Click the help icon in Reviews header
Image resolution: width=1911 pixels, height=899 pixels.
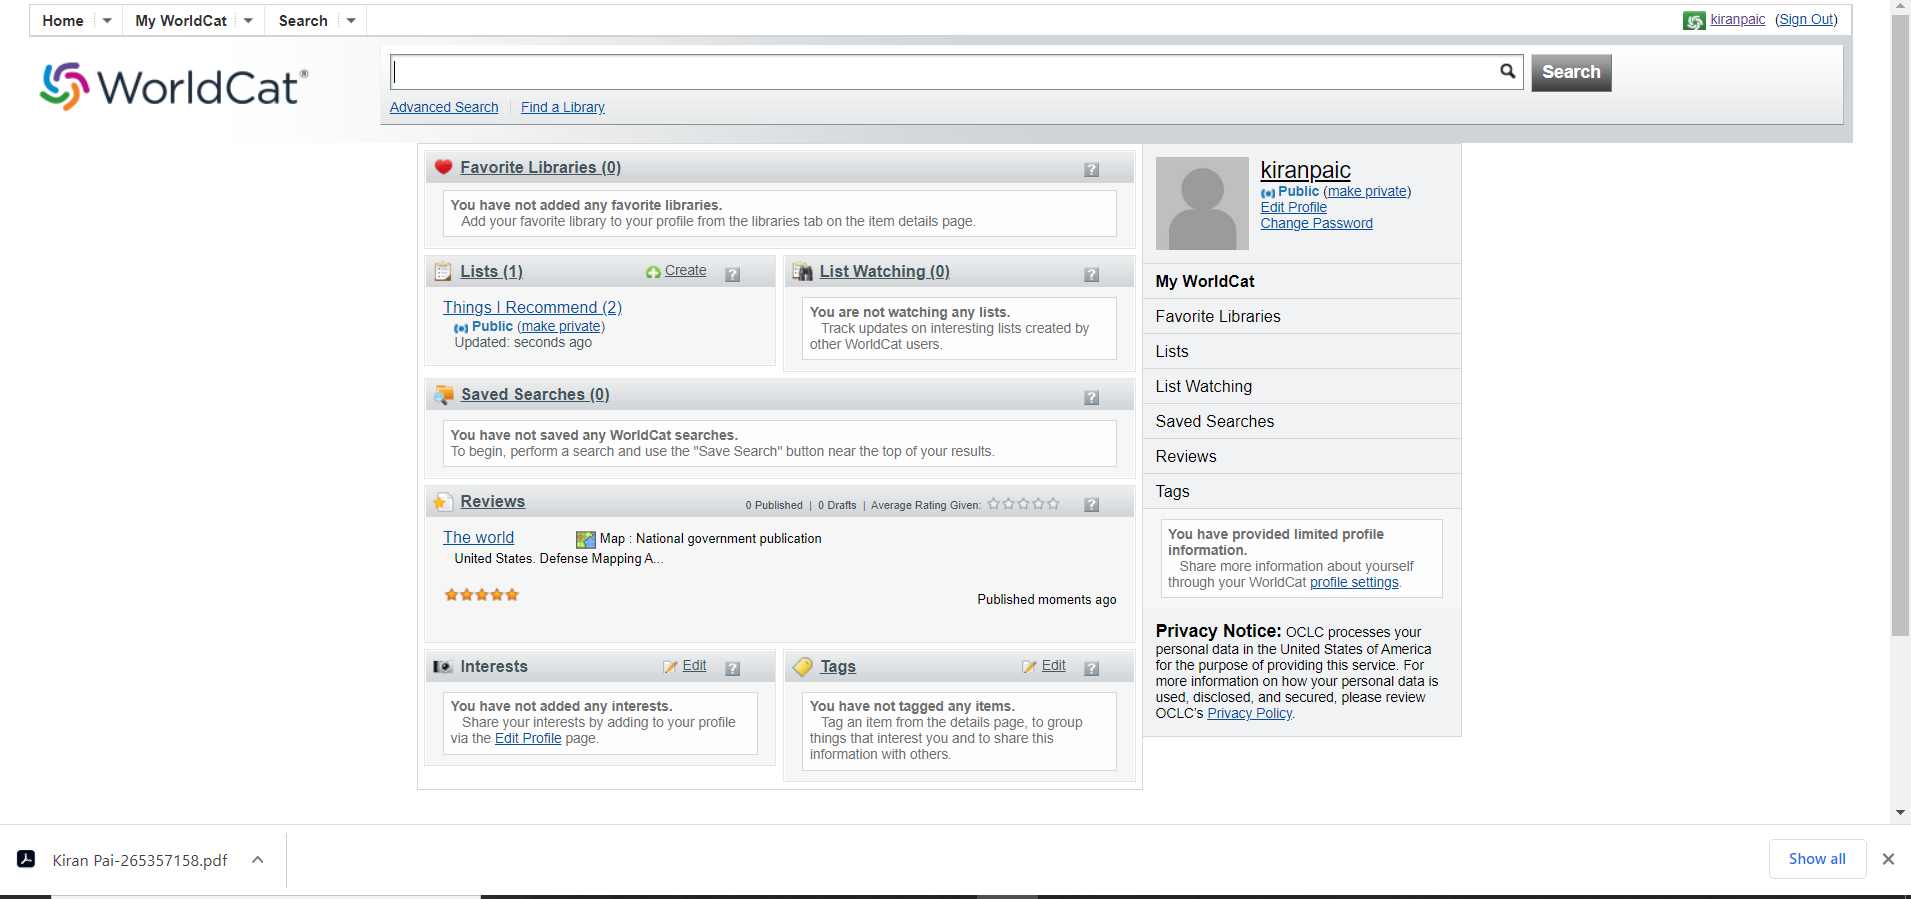(1091, 505)
